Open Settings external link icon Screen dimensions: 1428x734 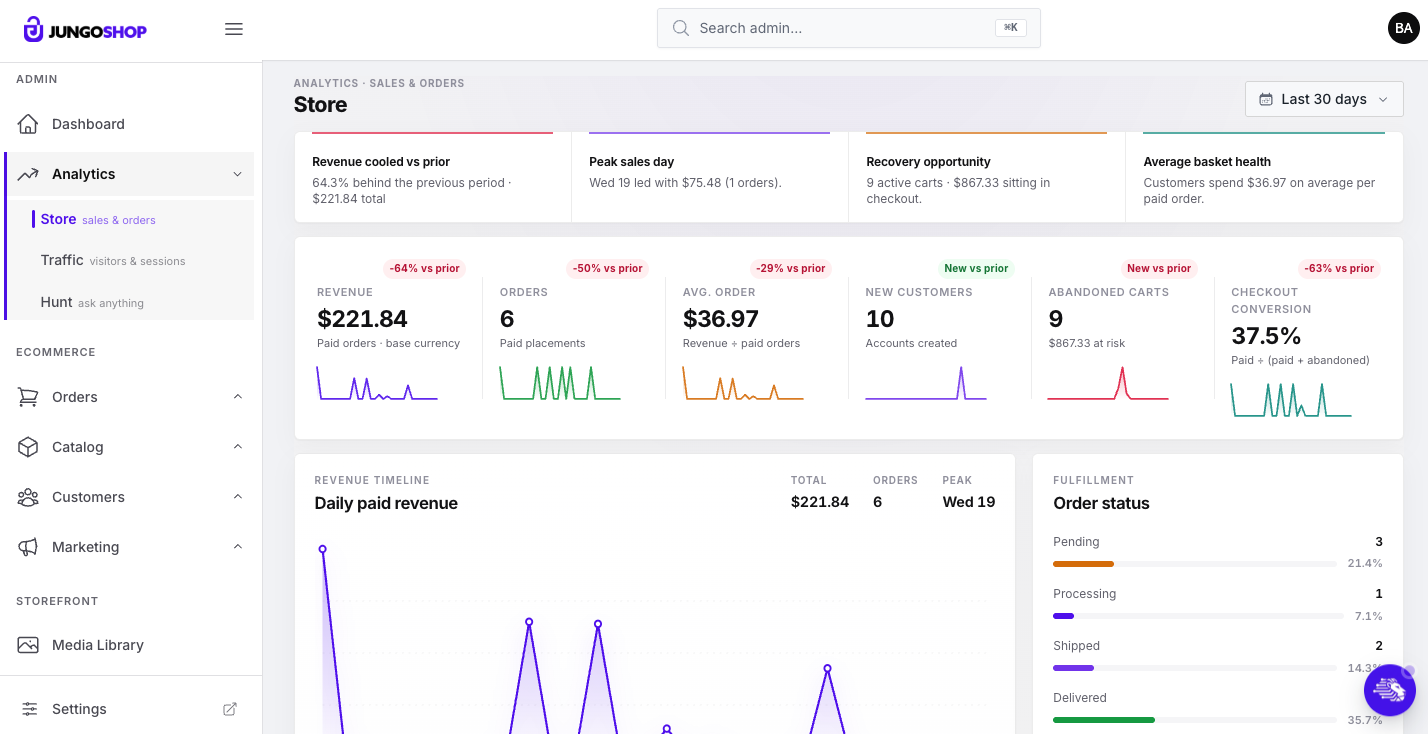click(230, 709)
